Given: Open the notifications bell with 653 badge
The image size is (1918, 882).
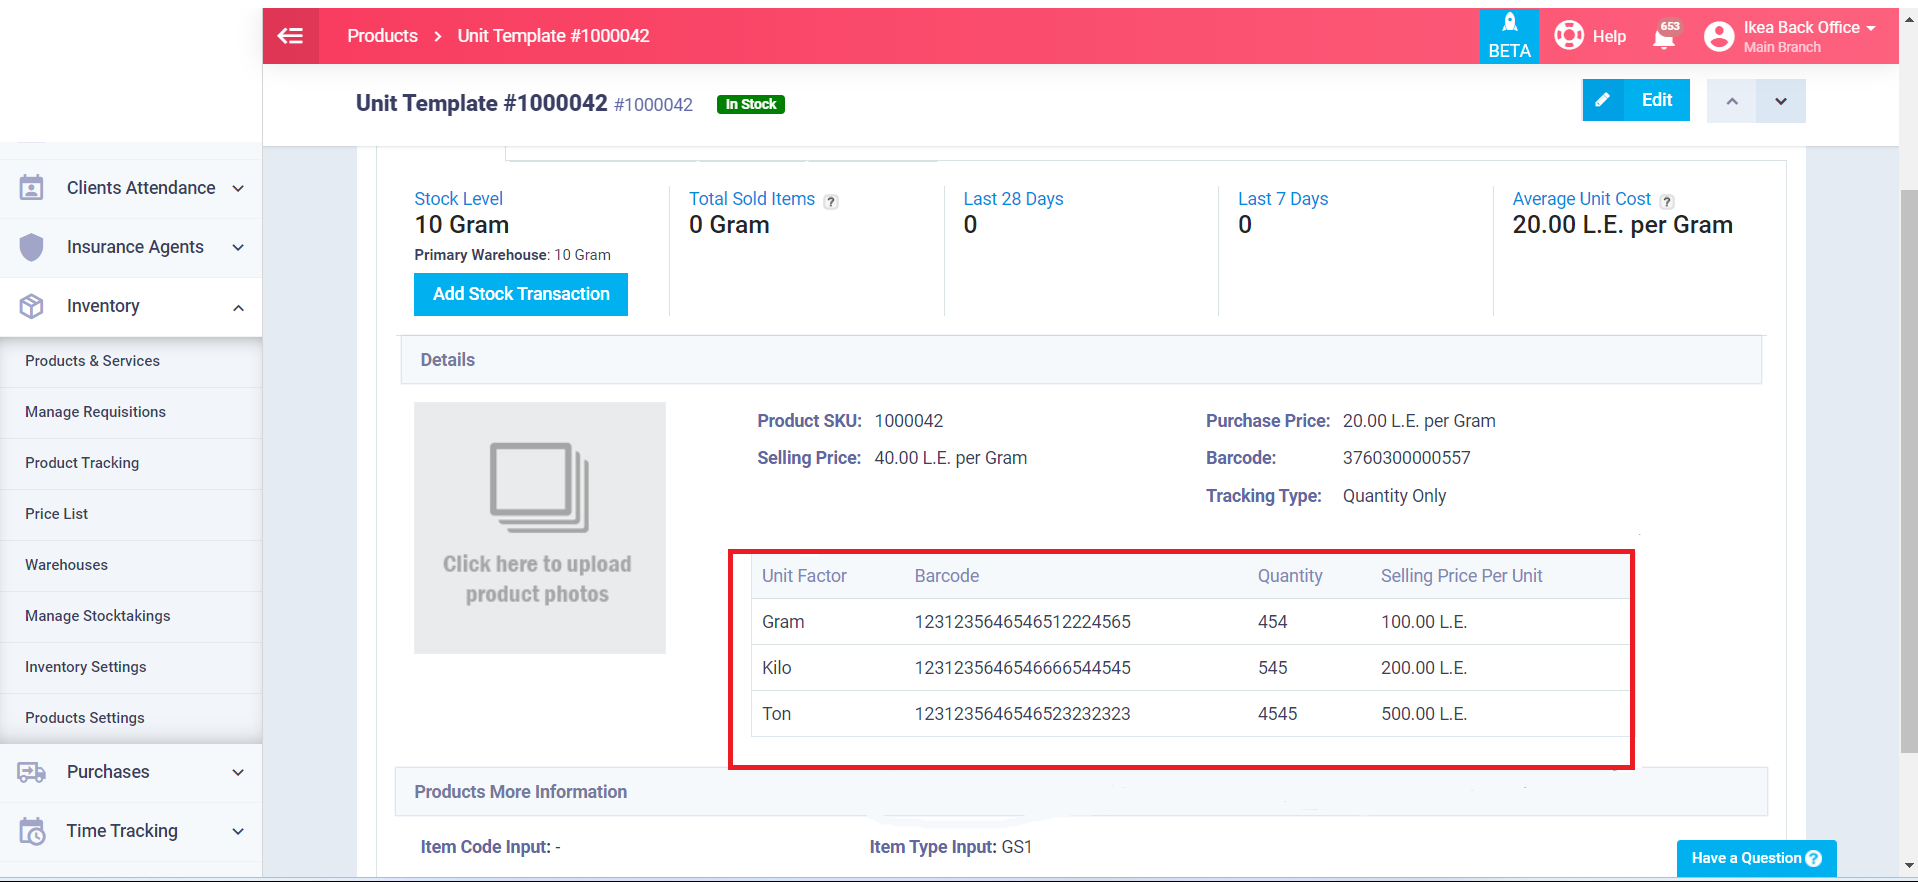Looking at the screenshot, I should pyautogui.click(x=1665, y=37).
